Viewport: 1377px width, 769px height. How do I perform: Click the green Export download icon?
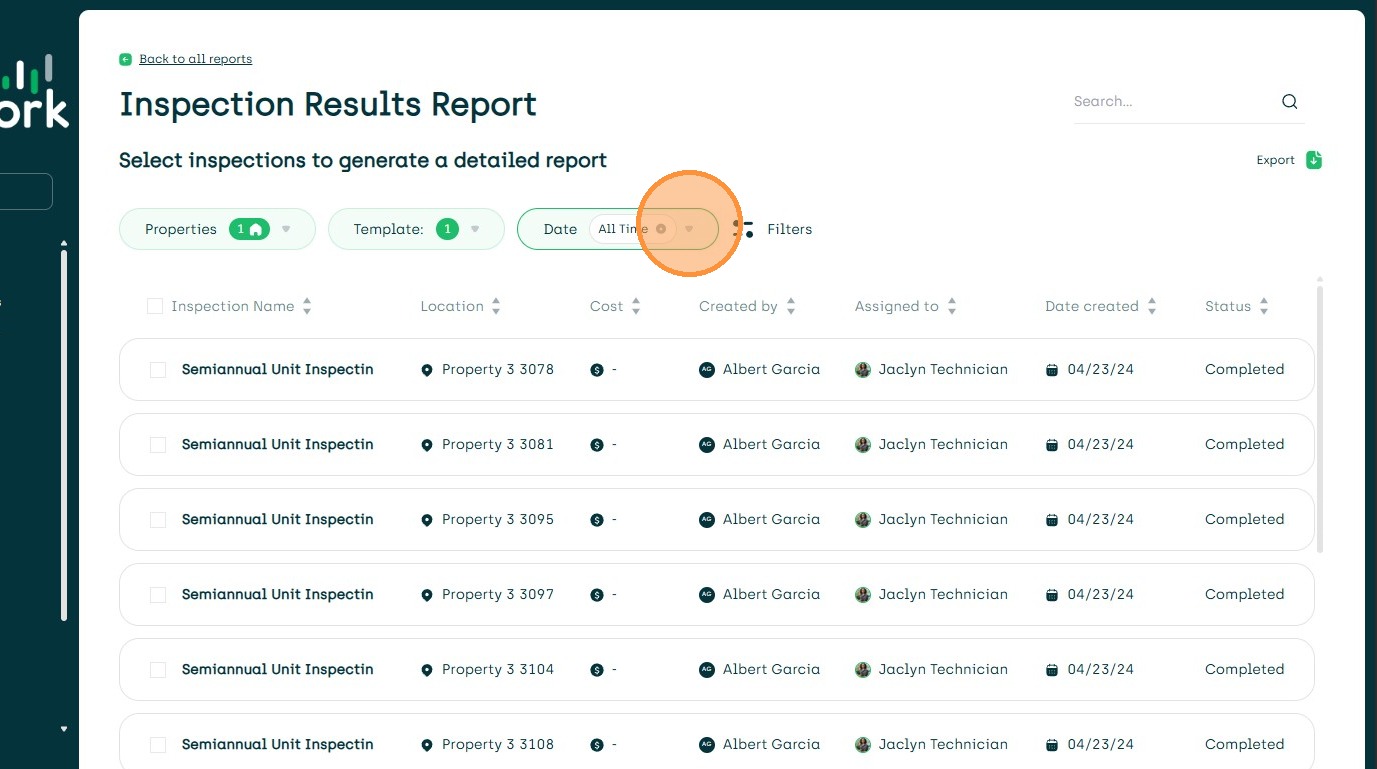click(1314, 160)
